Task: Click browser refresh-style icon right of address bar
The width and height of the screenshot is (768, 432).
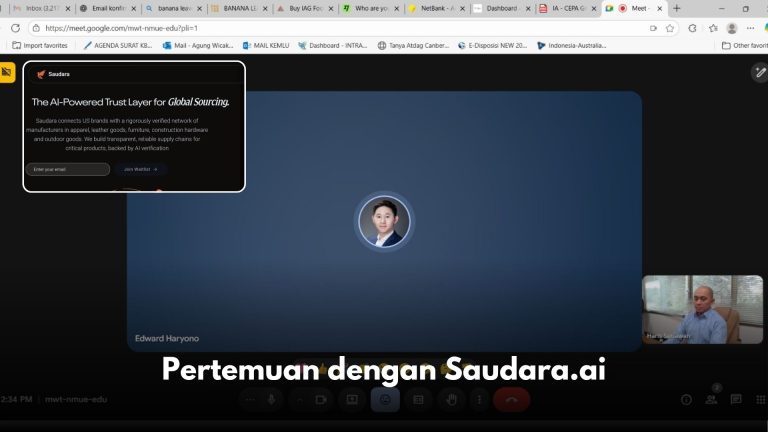Action: pos(692,28)
